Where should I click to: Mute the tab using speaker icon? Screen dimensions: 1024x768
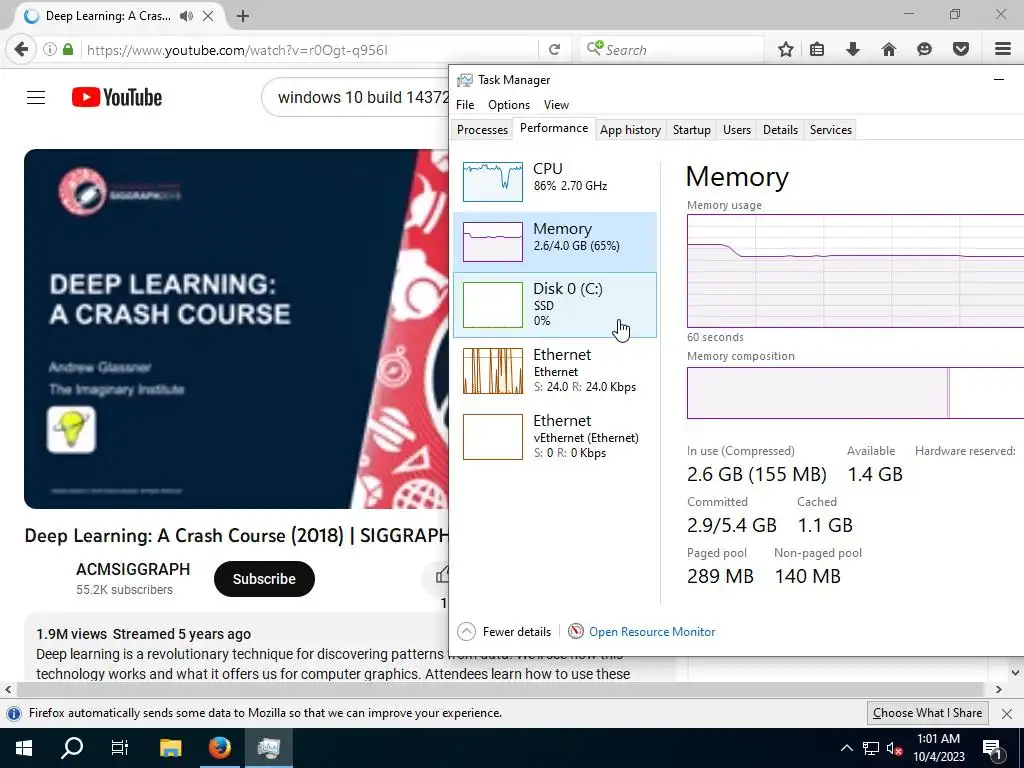187,16
